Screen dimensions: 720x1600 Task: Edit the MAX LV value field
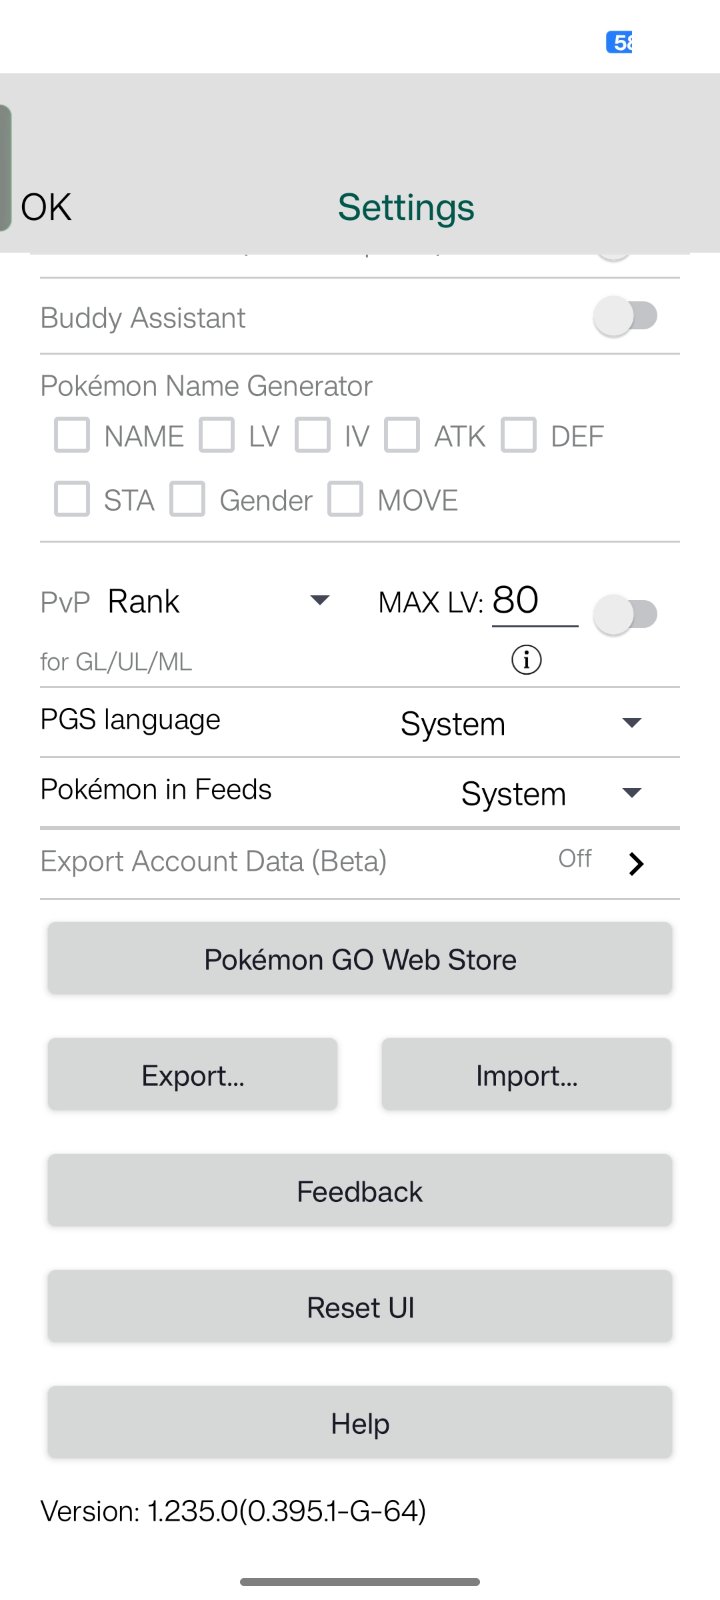(534, 601)
